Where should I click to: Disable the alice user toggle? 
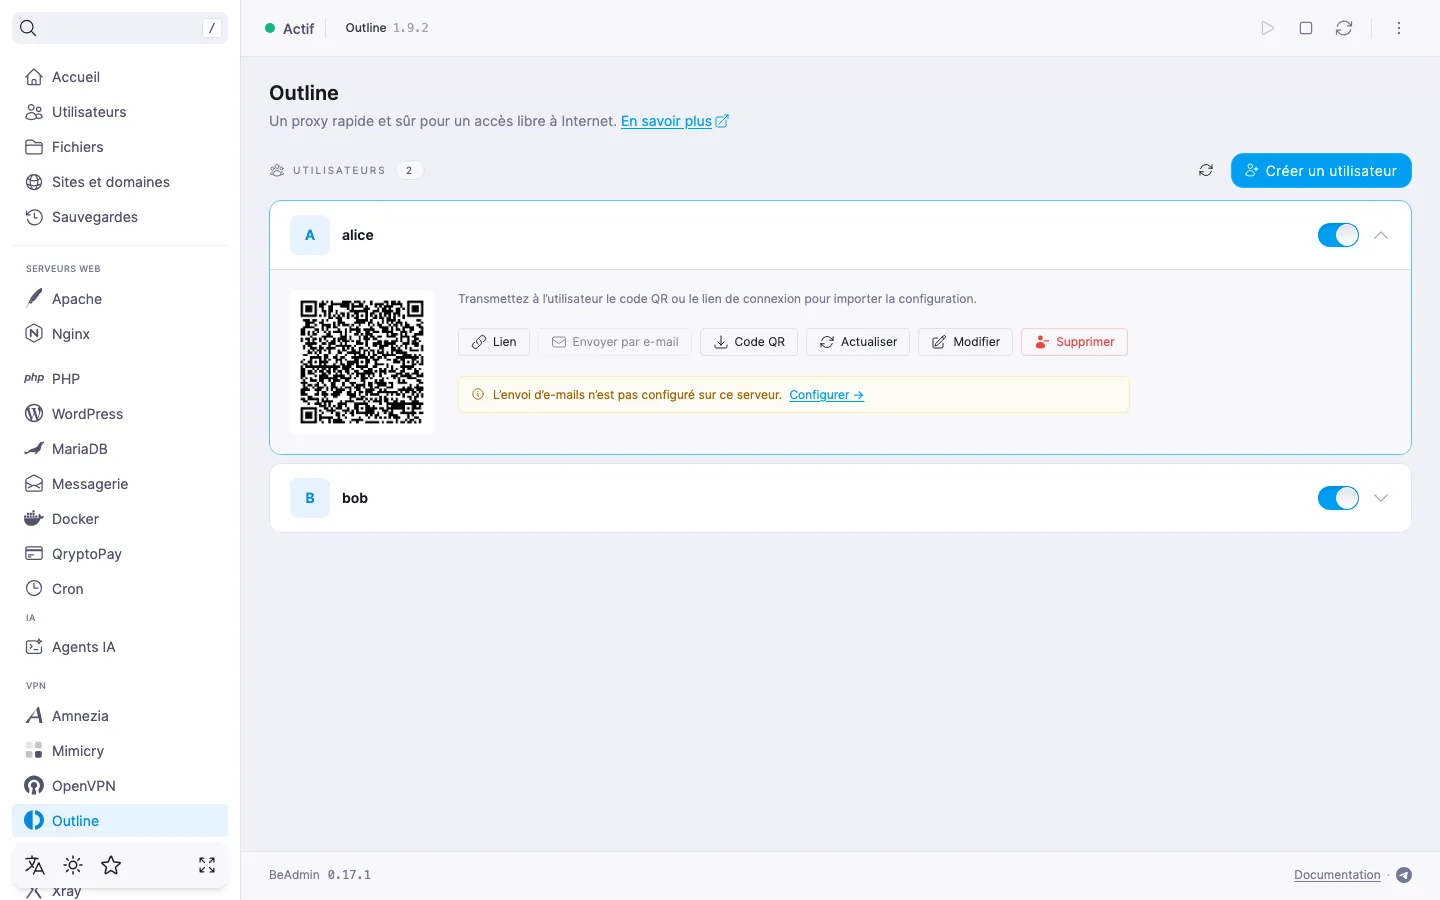pyautogui.click(x=1338, y=235)
